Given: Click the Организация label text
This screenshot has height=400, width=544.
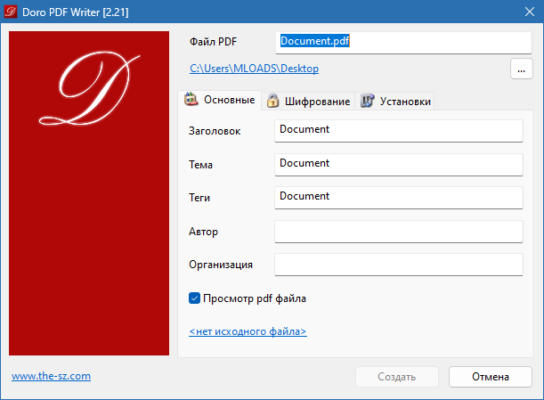Looking at the screenshot, I should 221,264.
